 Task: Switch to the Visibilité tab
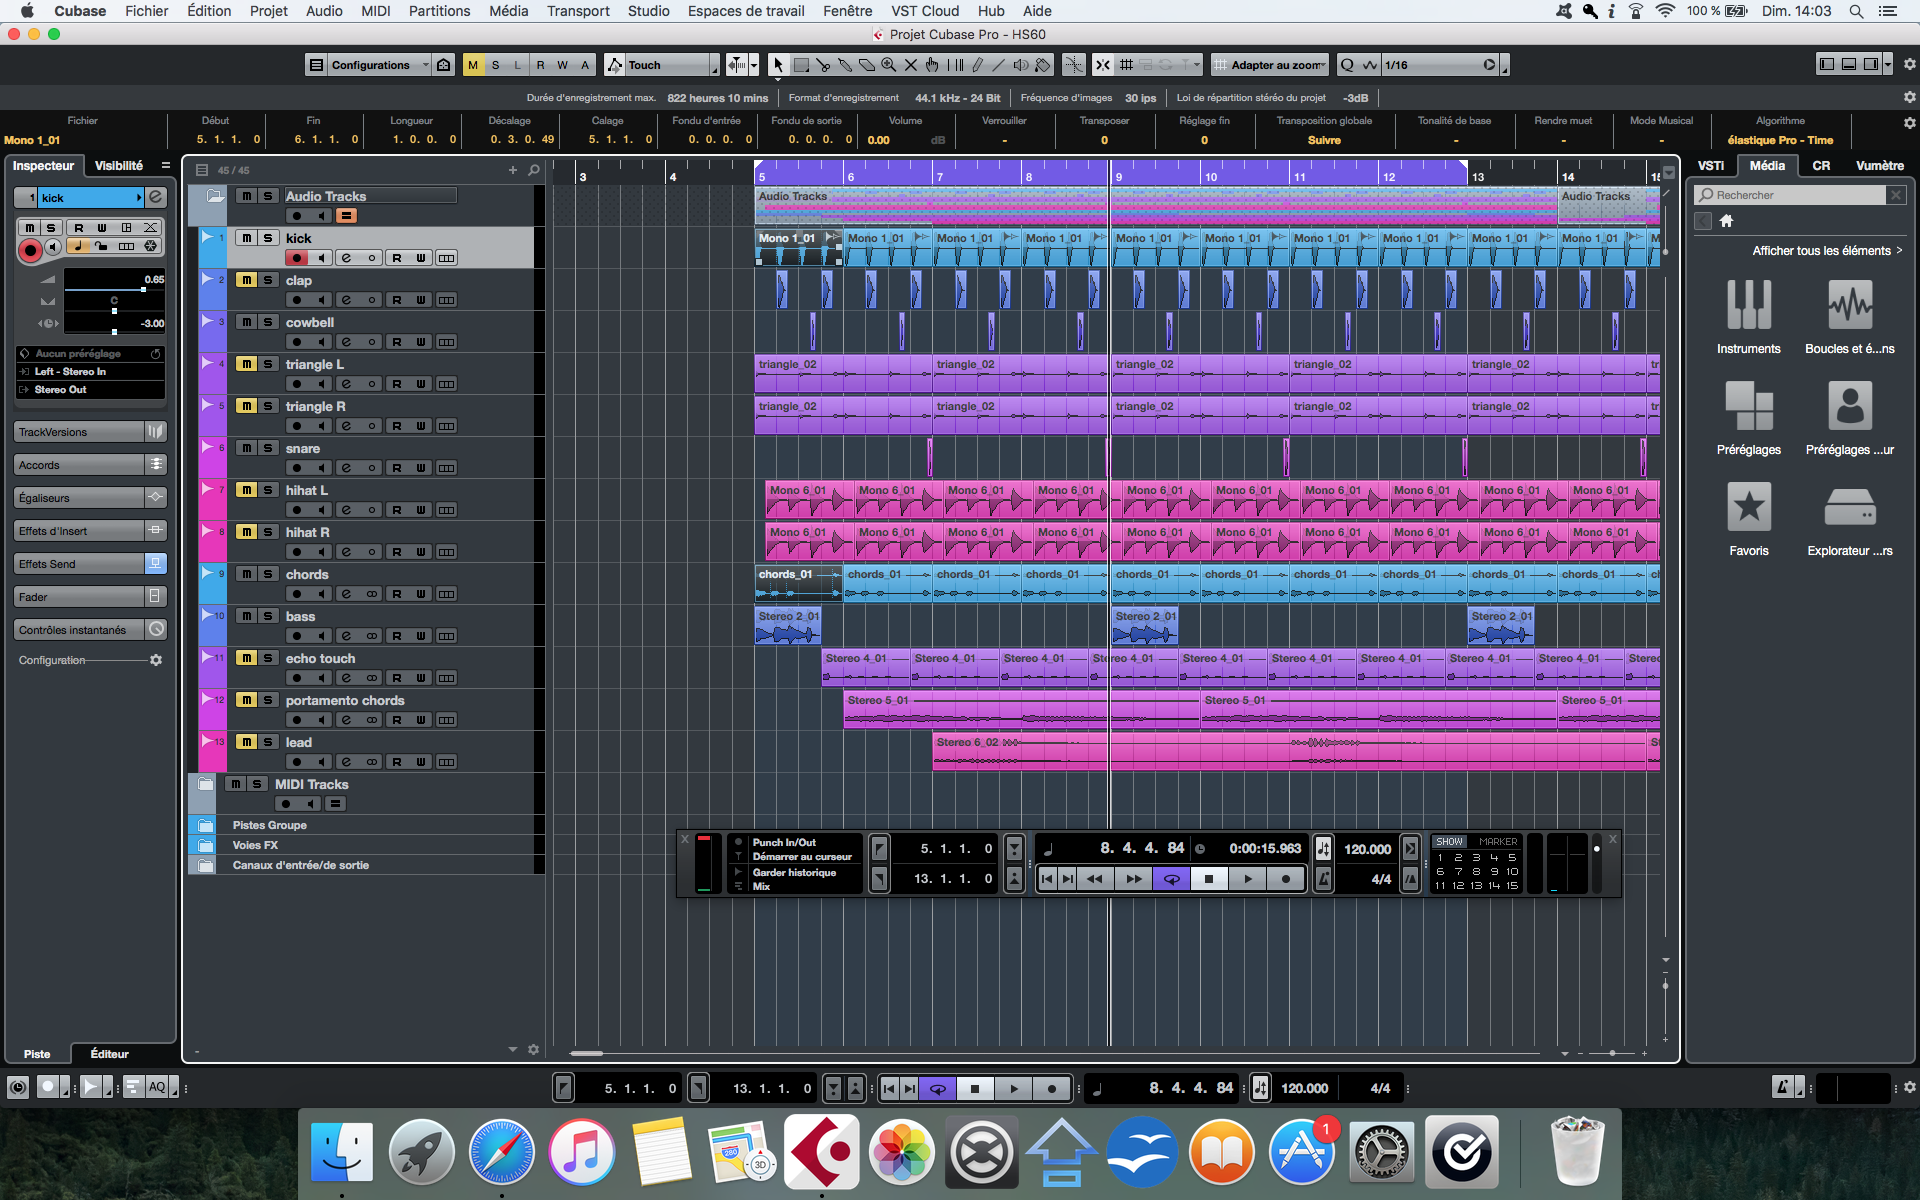click(x=119, y=166)
